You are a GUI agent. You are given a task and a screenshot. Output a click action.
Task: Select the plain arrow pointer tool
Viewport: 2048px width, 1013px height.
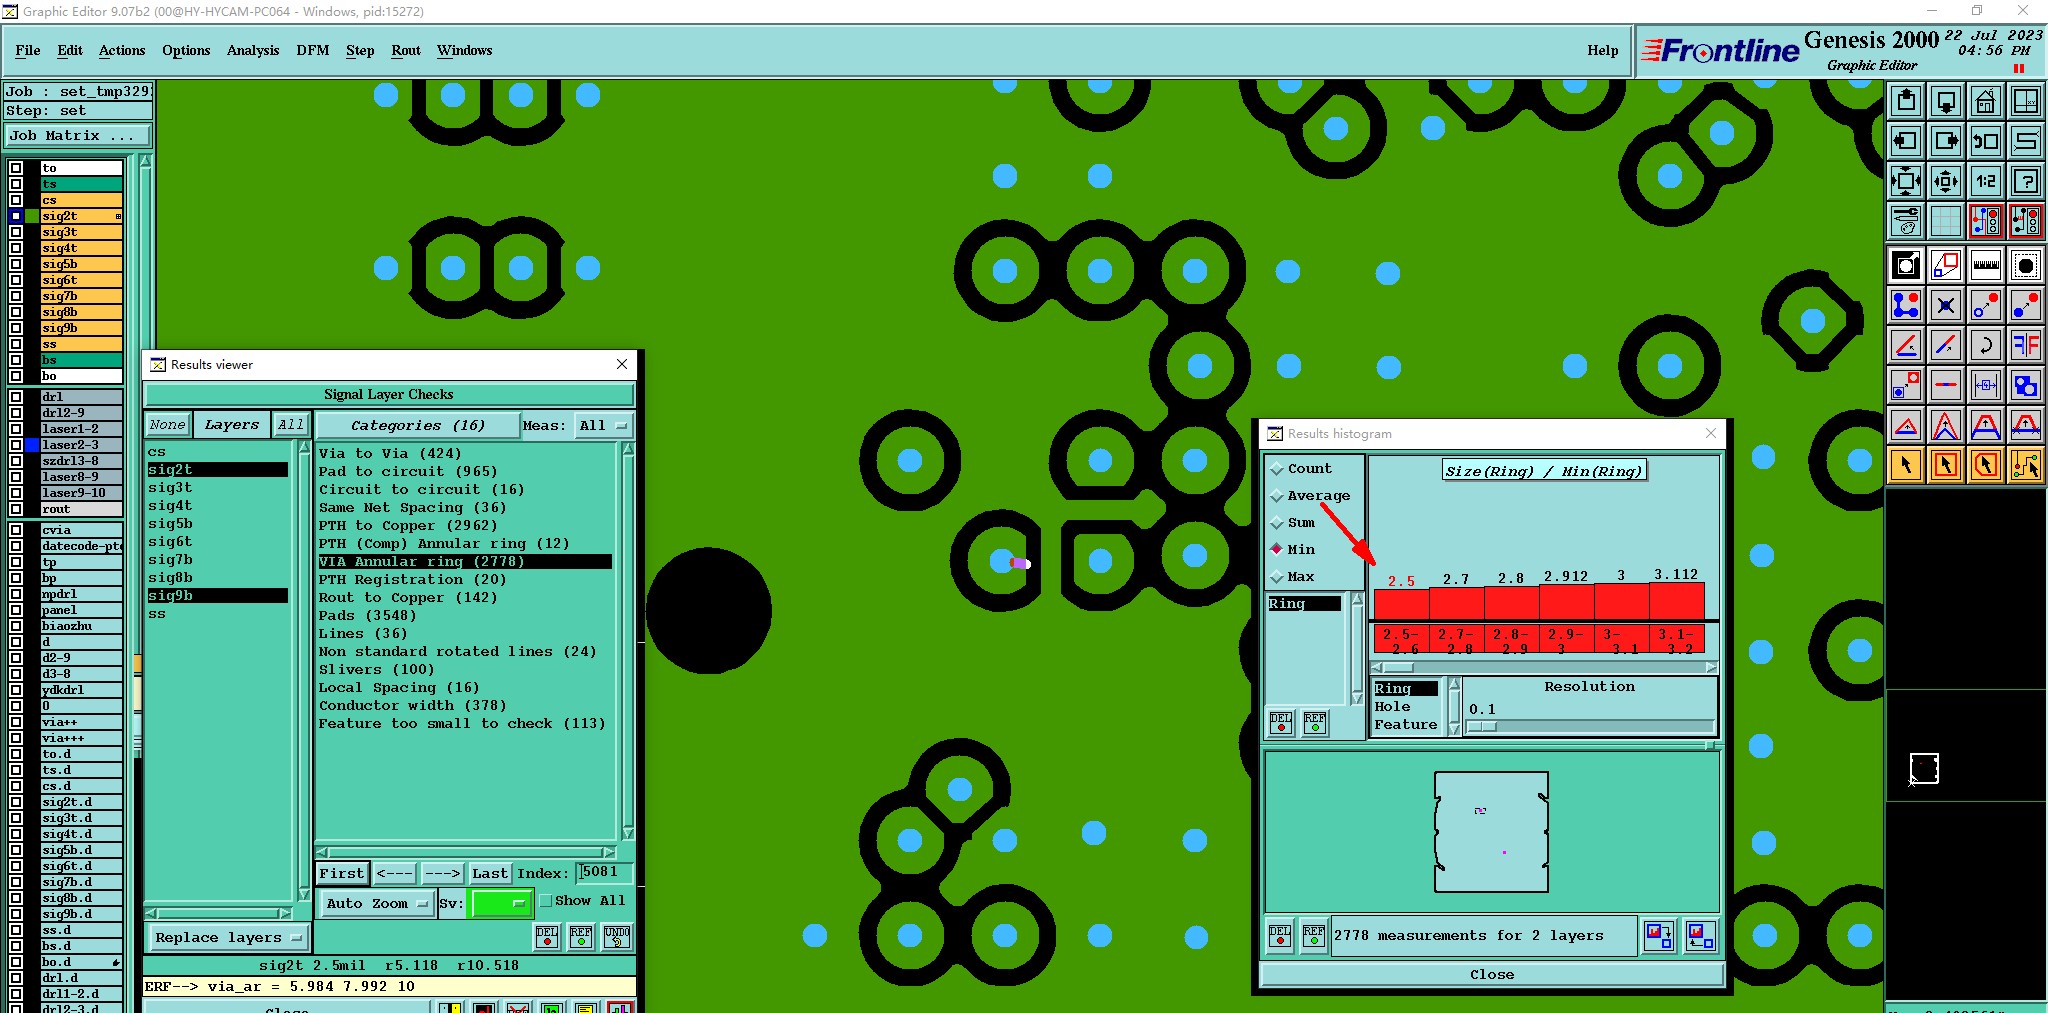tap(1906, 465)
